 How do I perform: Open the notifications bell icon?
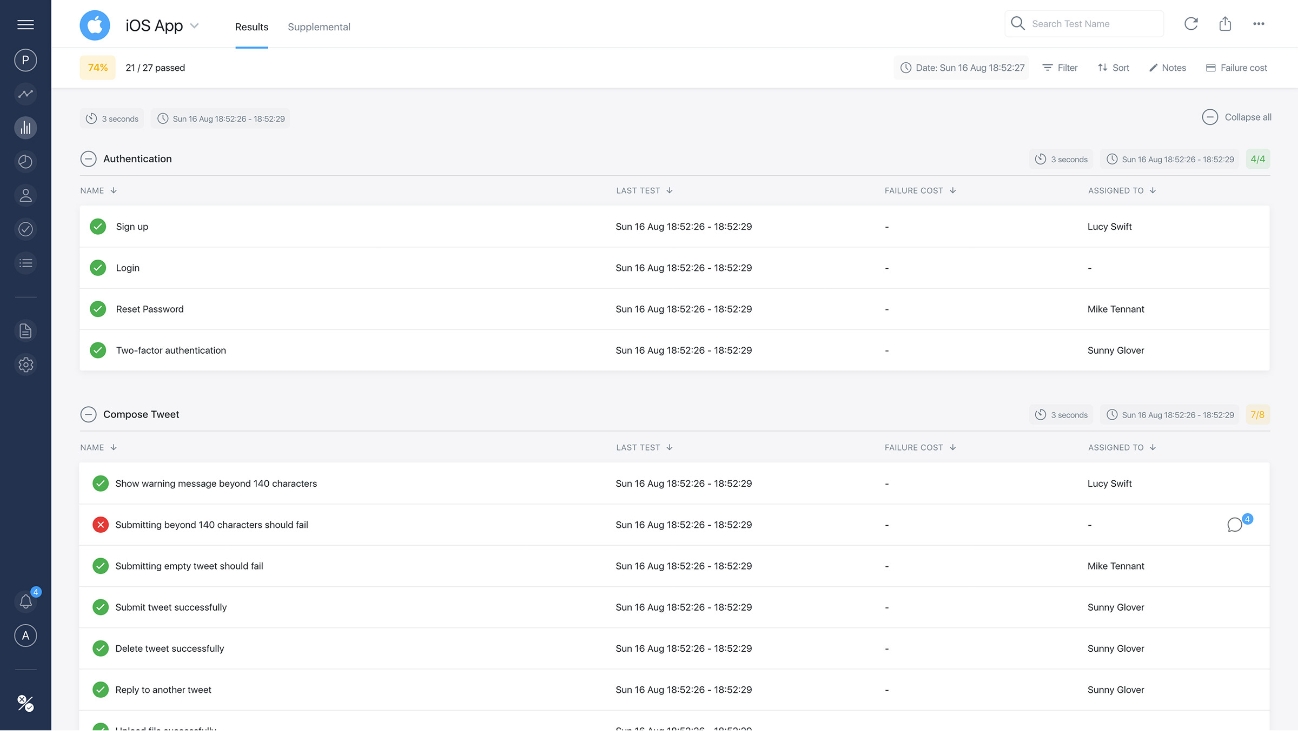(26, 601)
